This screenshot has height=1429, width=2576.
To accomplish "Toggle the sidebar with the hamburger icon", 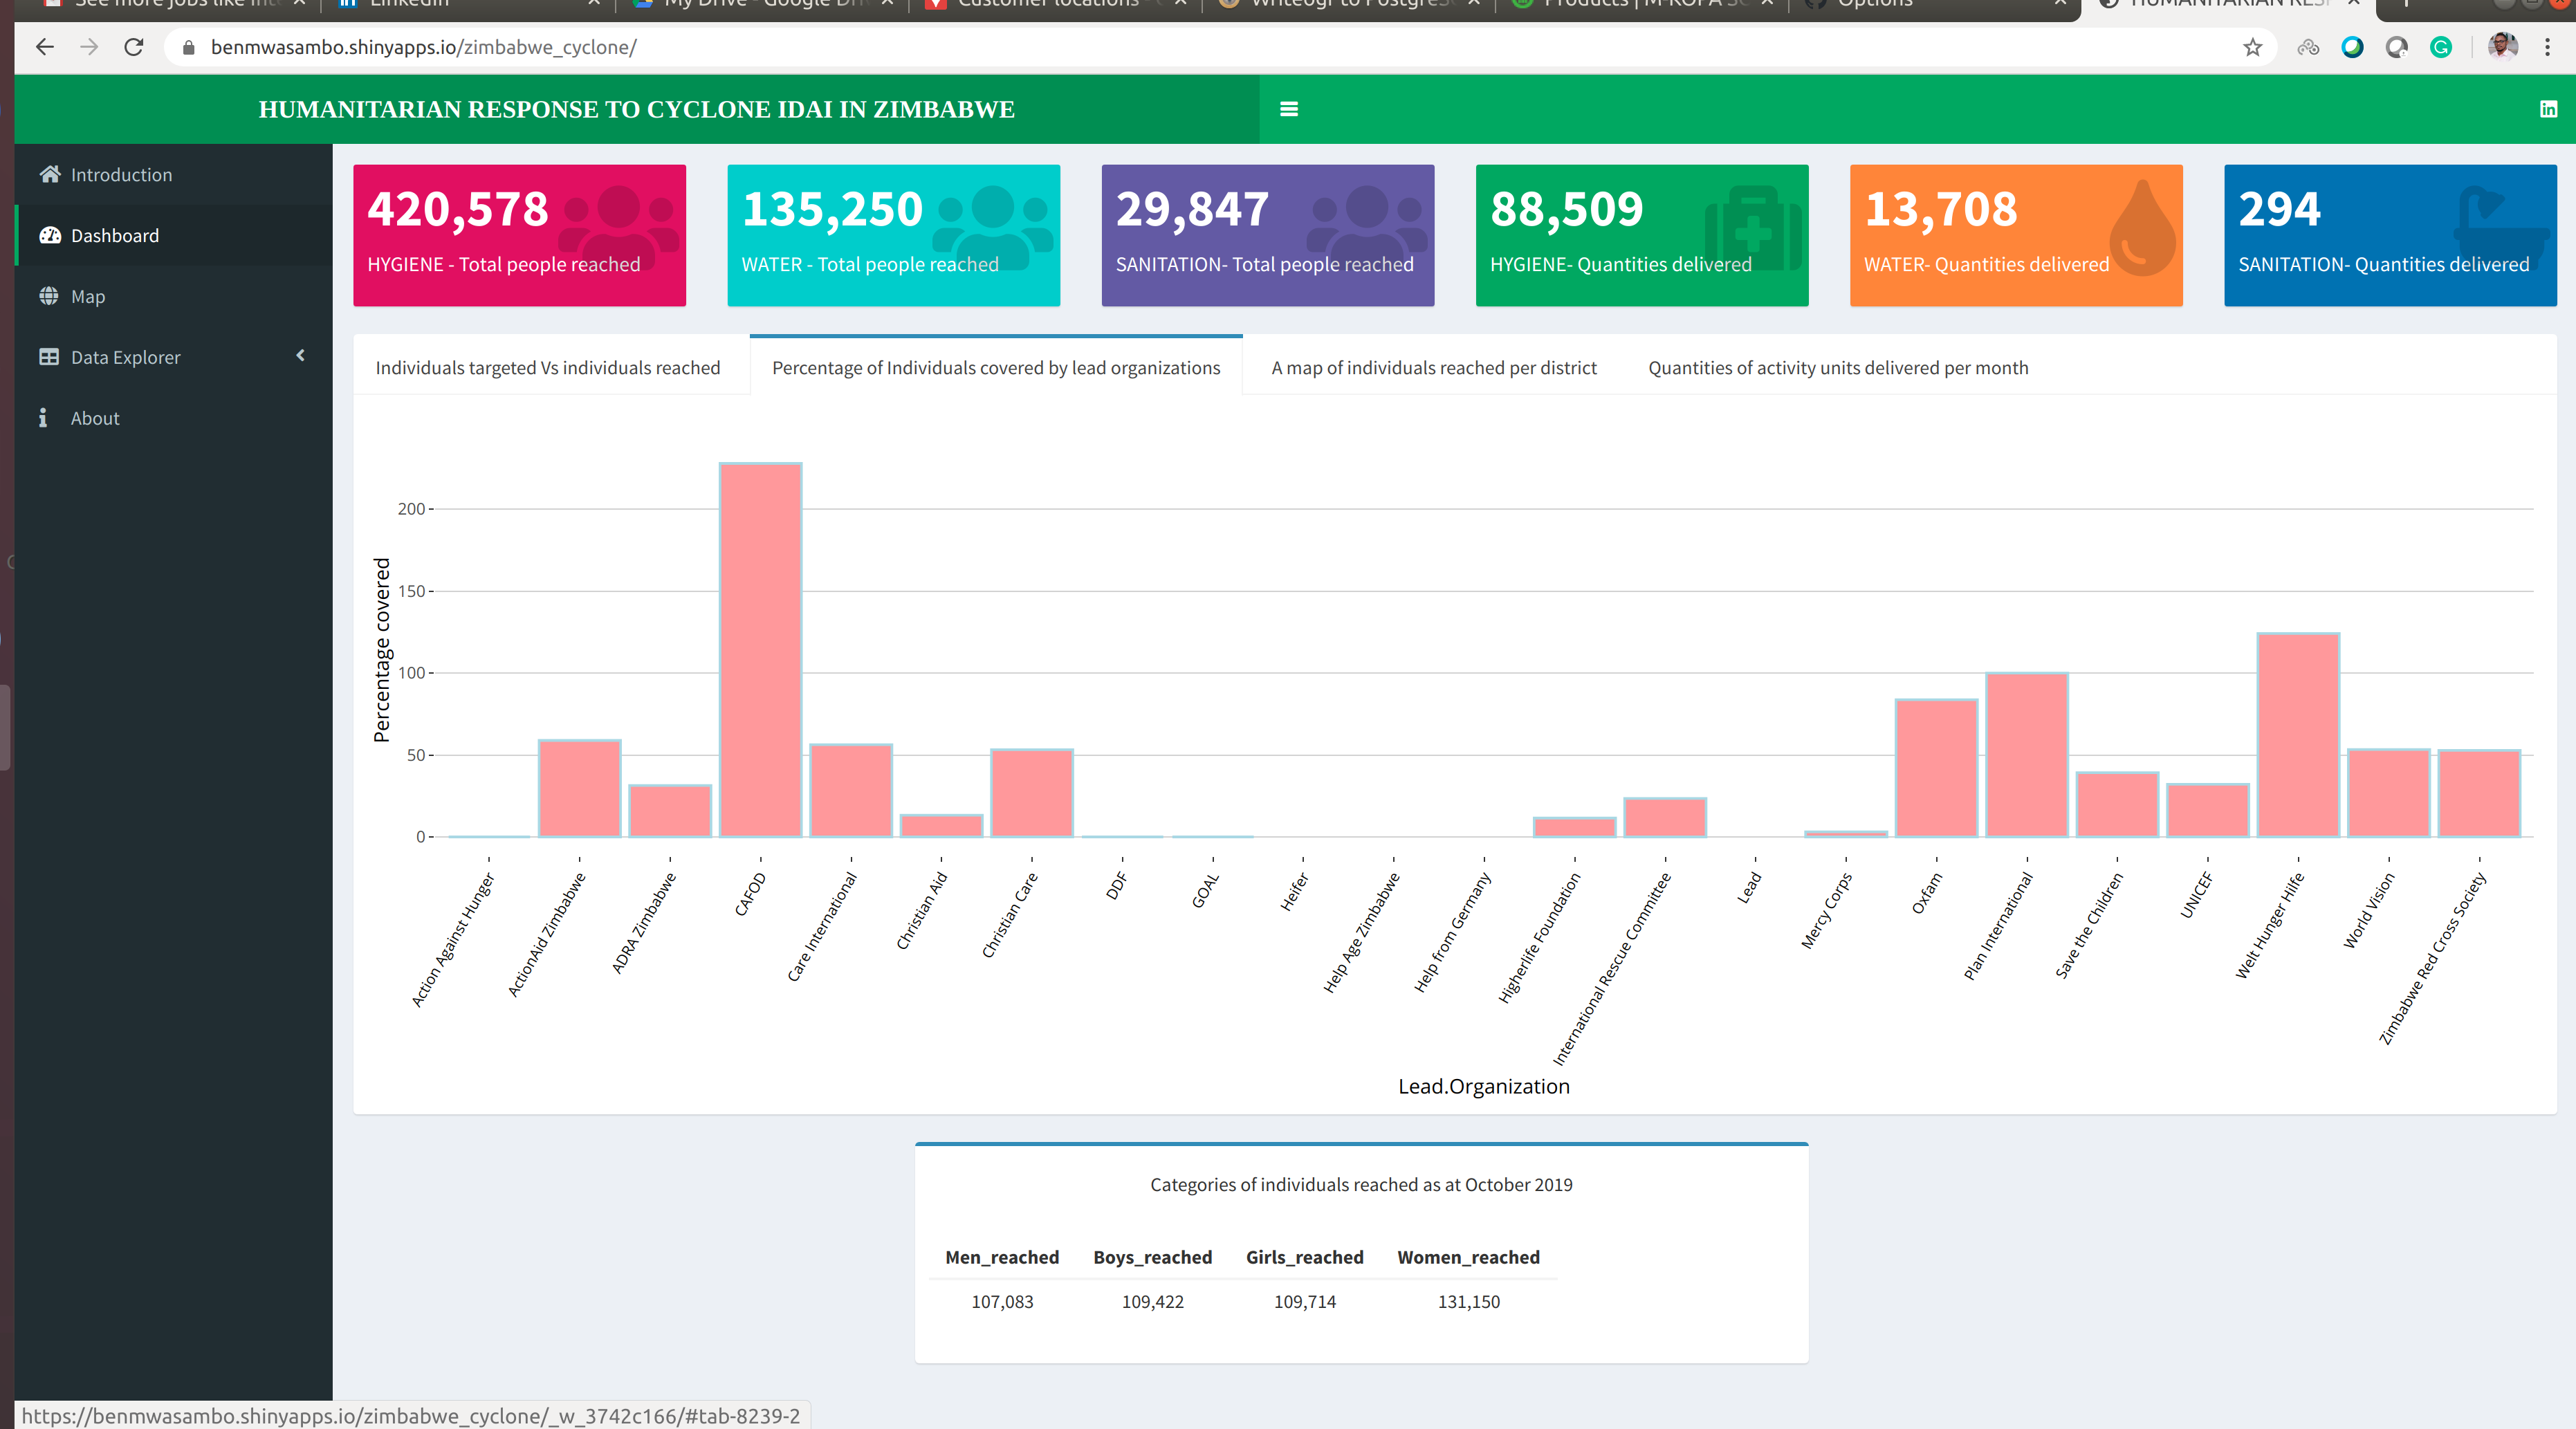I will point(1289,109).
